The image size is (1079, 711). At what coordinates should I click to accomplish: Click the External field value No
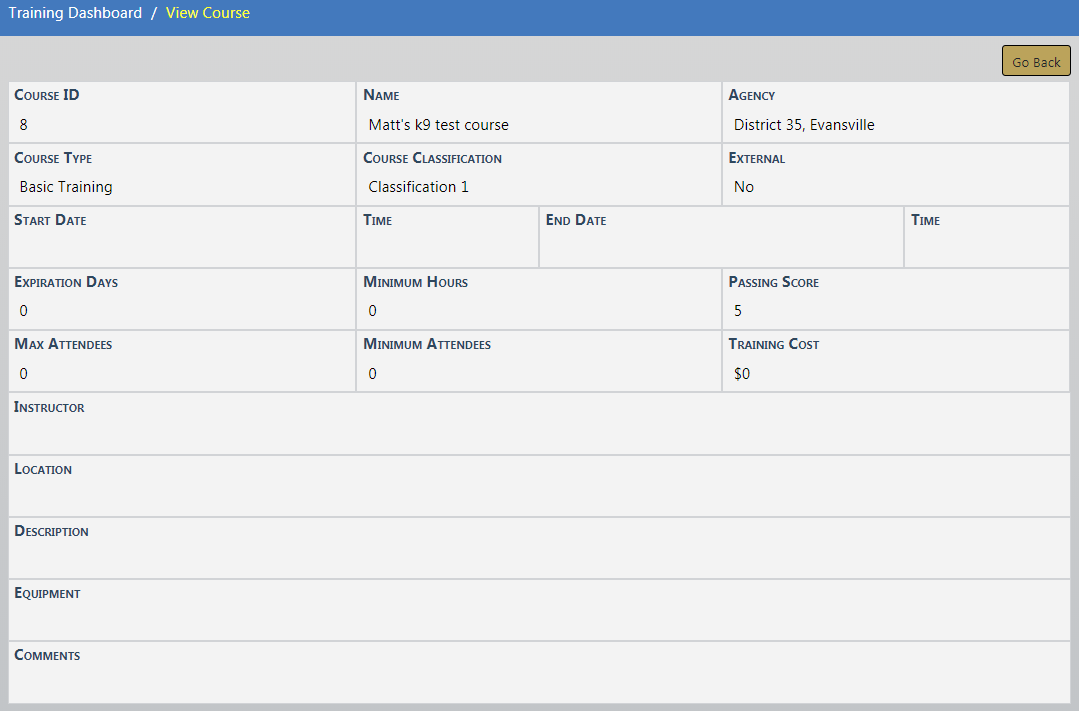point(744,187)
